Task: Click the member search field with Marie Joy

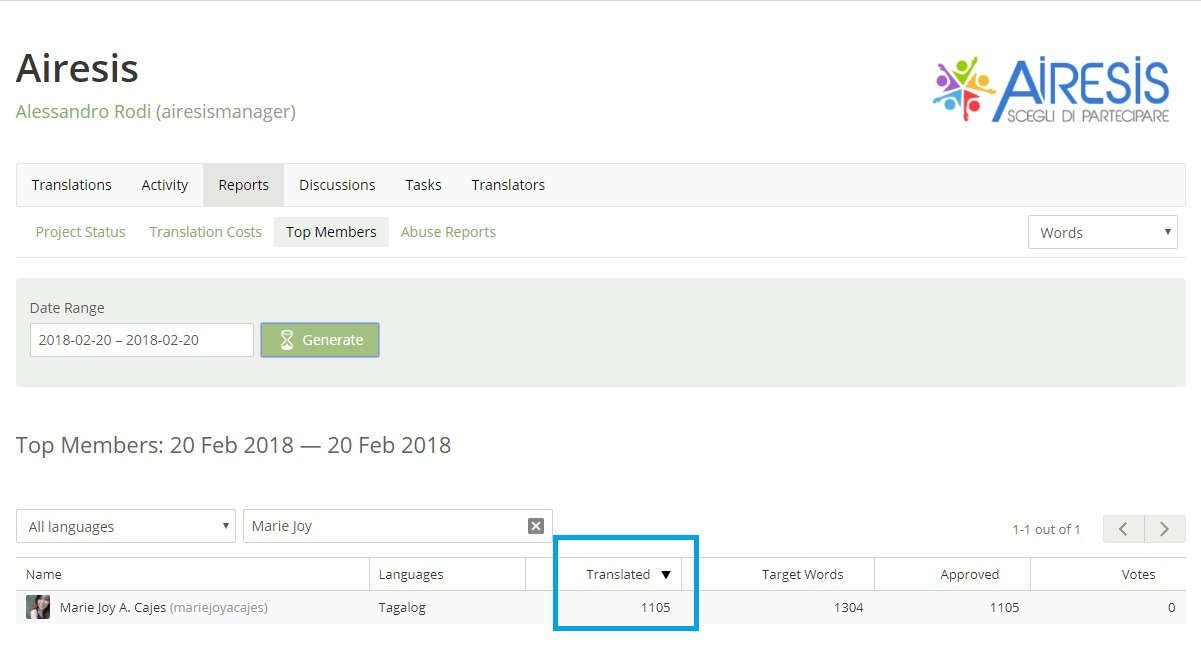Action: 398,526
